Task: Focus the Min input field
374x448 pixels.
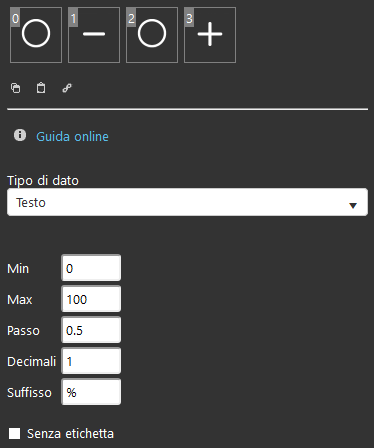Action: (91, 268)
